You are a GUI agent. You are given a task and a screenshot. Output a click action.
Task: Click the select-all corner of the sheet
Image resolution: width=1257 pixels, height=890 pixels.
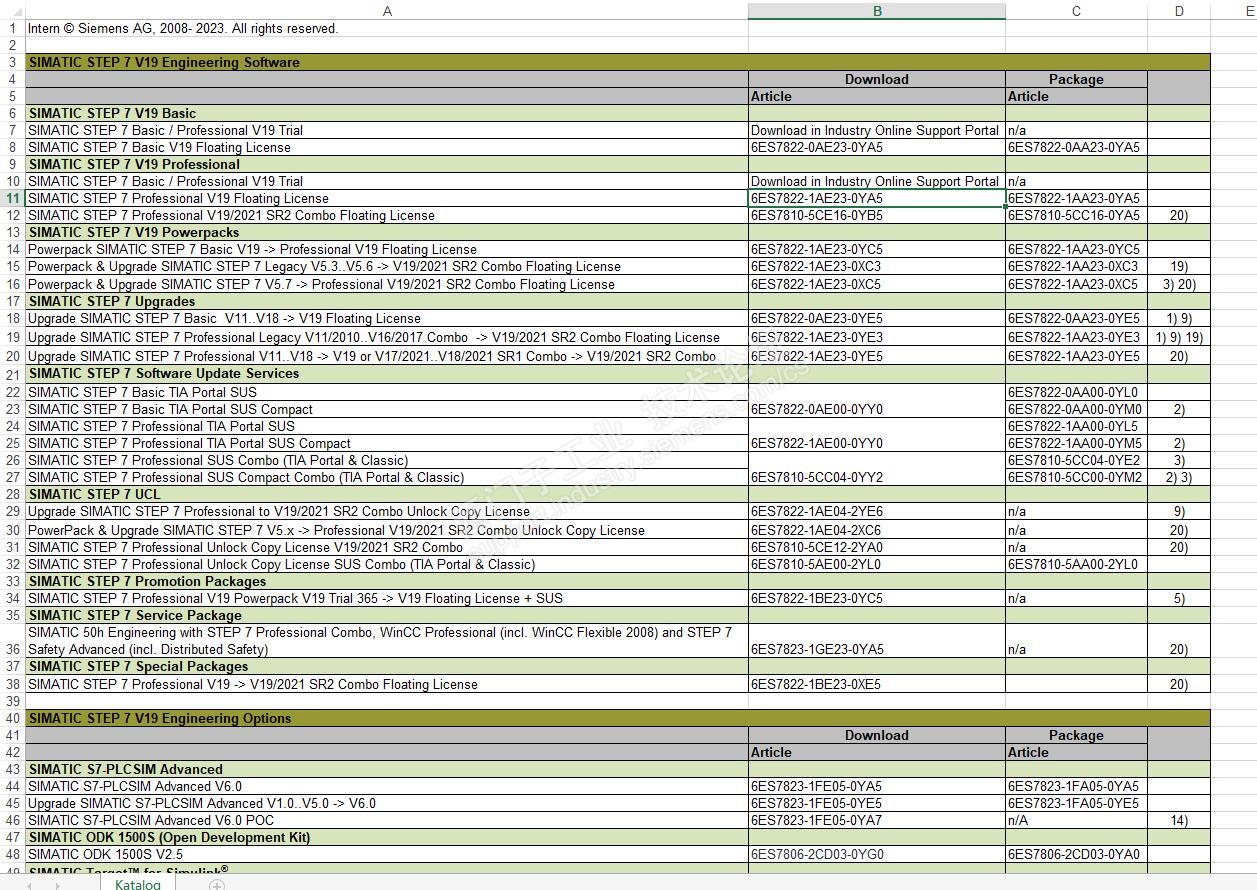pos(12,11)
